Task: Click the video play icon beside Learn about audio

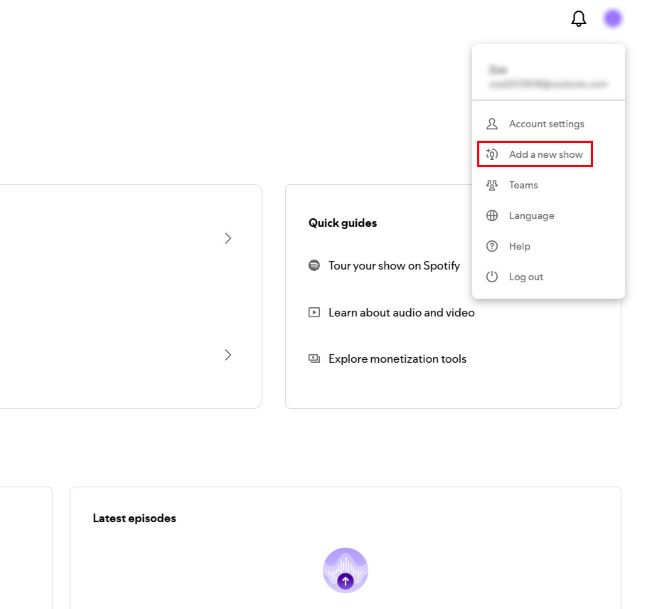Action: pos(314,312)
